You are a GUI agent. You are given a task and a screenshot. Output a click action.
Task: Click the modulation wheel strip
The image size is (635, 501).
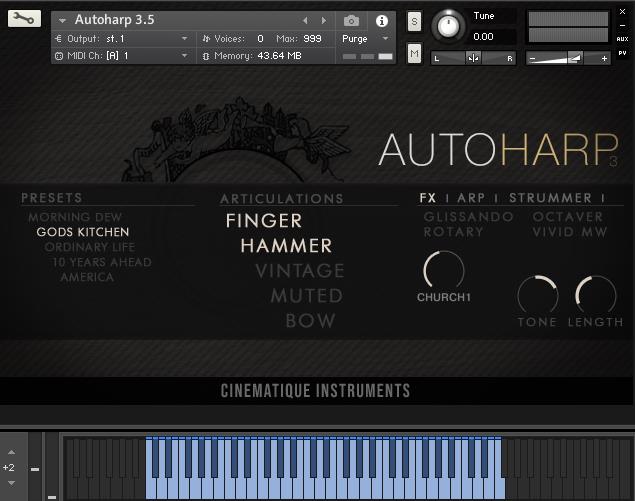point(52,467)
